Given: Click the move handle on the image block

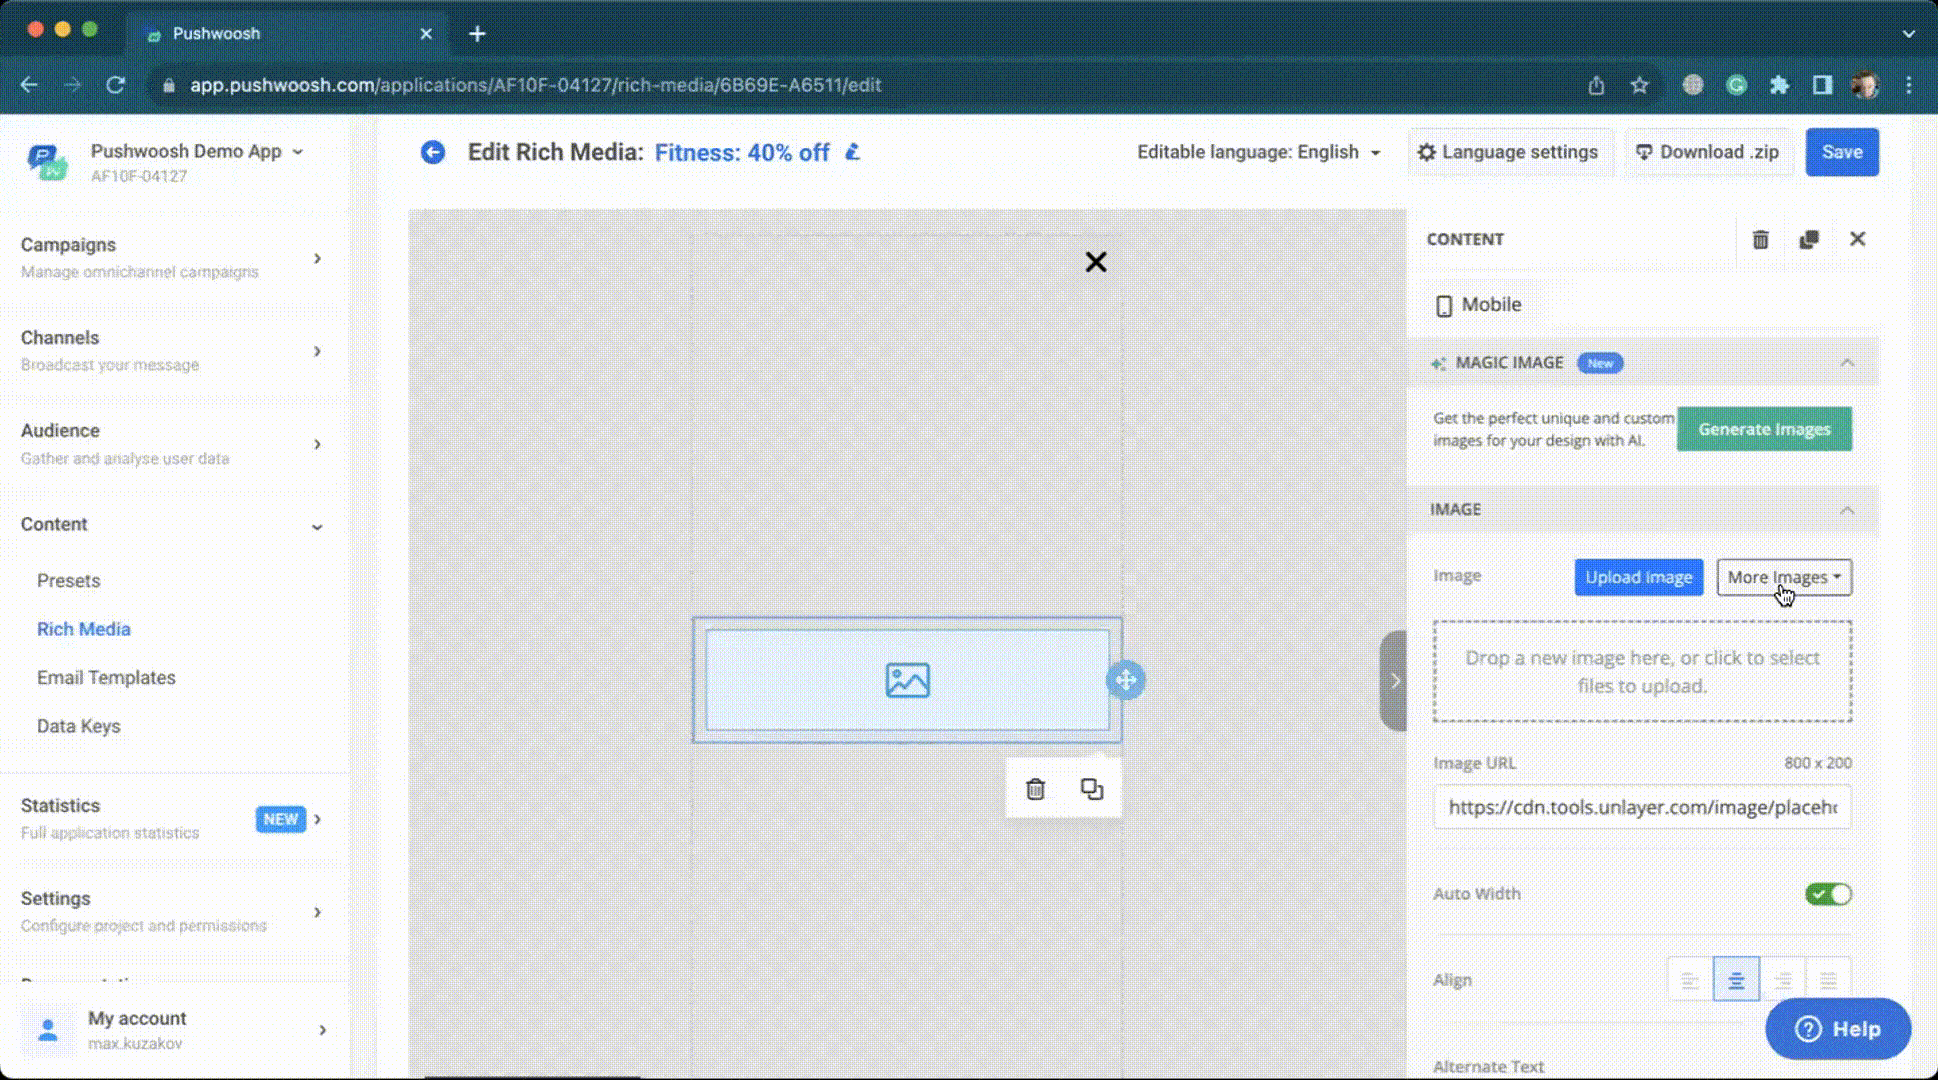Looking at the screenshot, I should click(x=1126, y=680).
